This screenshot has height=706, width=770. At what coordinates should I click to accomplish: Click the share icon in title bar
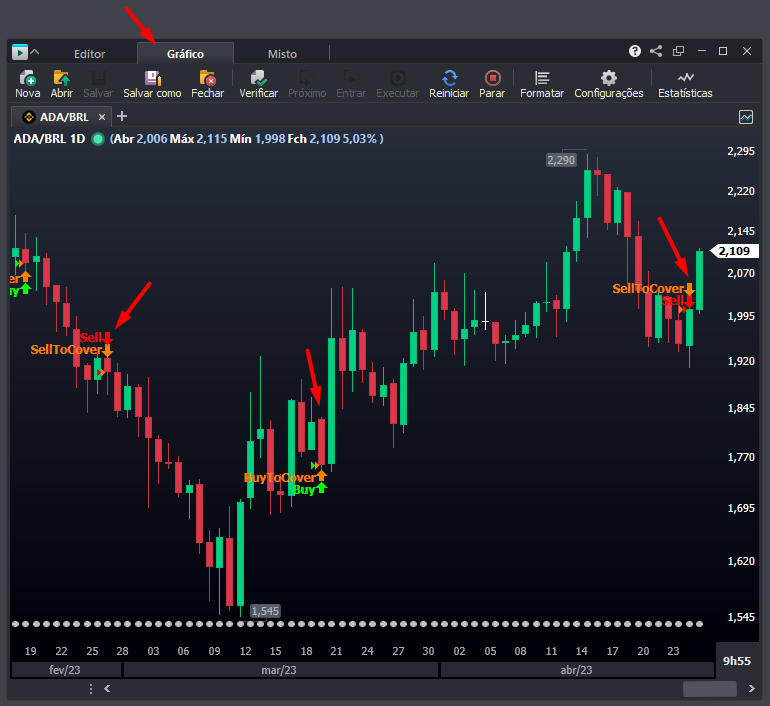(656, 51)
